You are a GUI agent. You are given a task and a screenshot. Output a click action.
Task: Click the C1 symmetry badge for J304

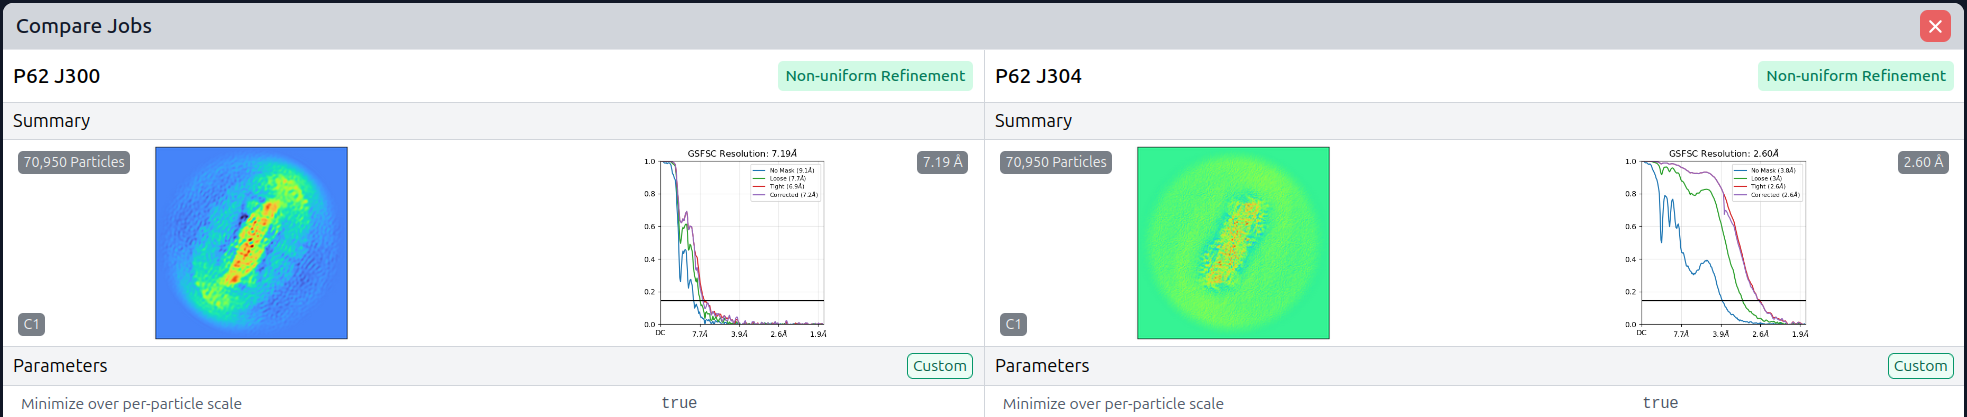1013,324
